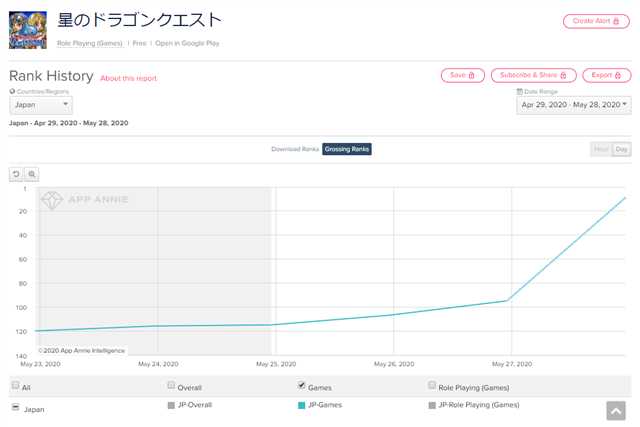Click the globe icon beside Countries/Regions

(12, 91)
